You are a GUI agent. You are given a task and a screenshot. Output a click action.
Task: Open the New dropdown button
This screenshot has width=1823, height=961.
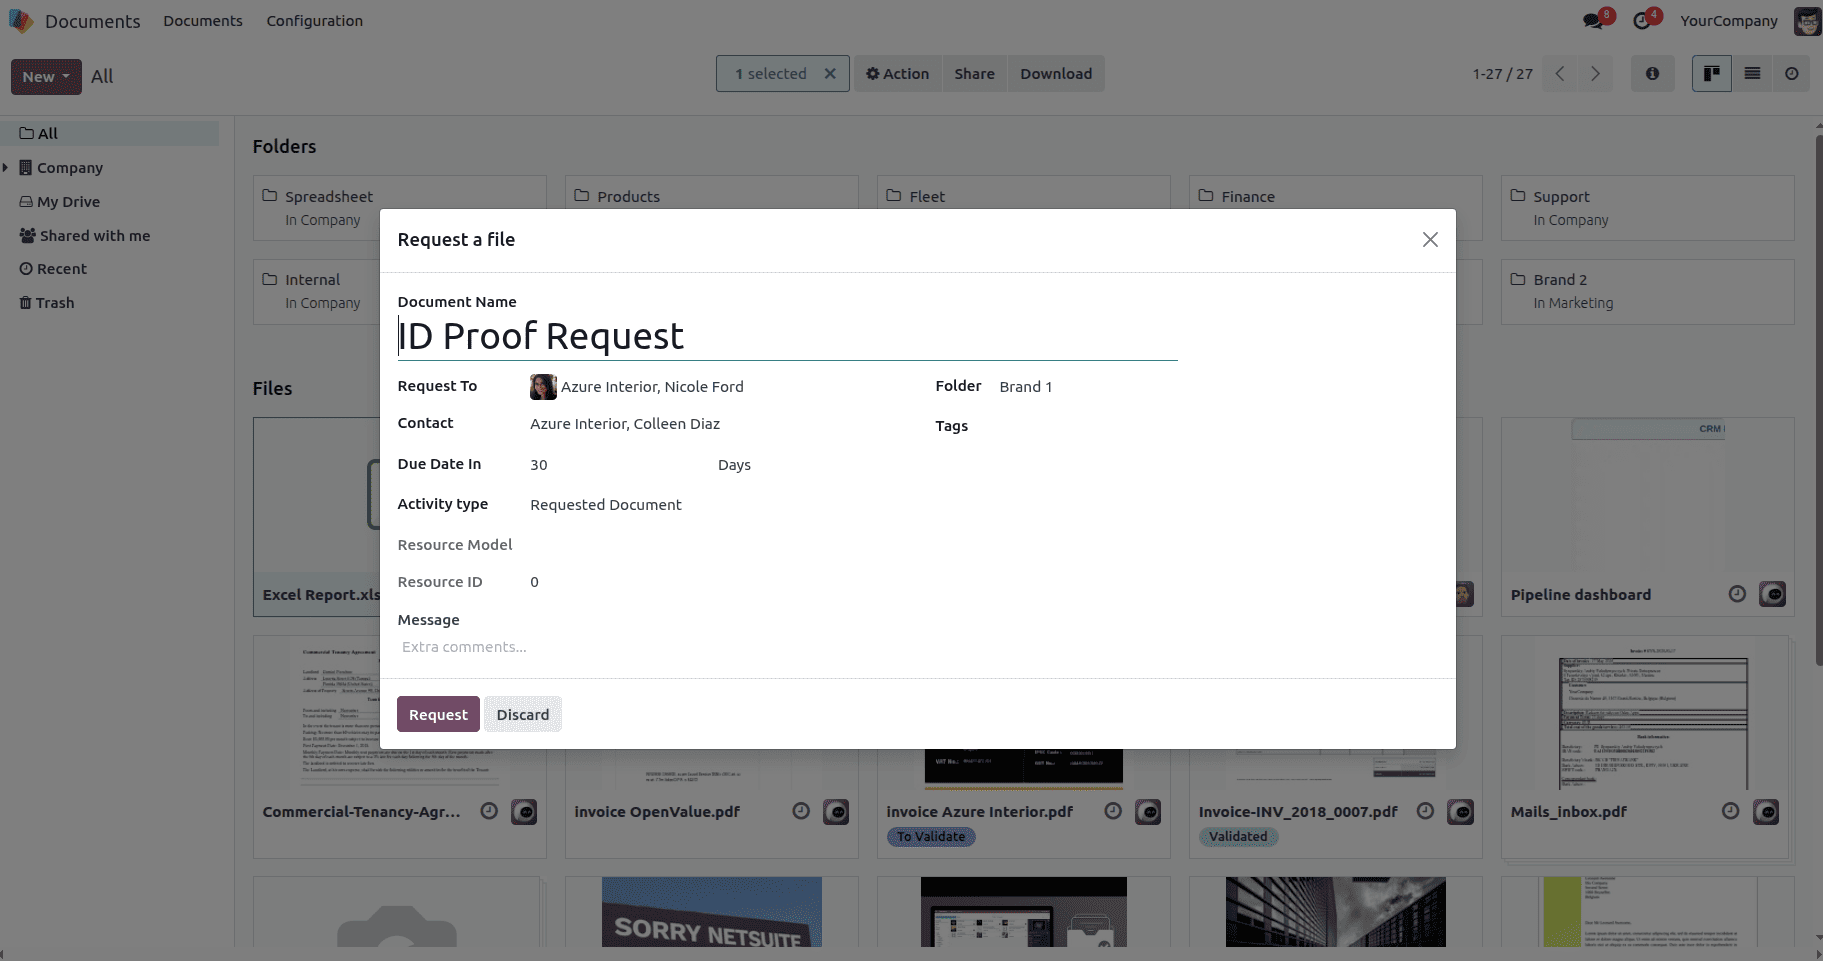[x=46, y=77]
